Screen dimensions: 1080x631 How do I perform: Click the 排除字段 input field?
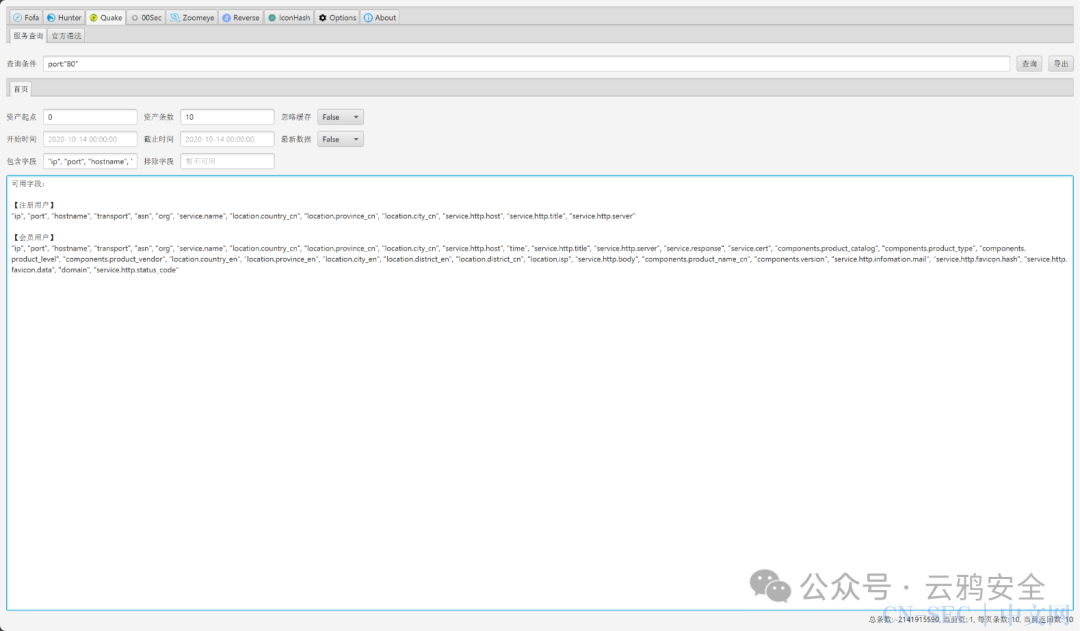pyautogui.click(x=227, y=161)
